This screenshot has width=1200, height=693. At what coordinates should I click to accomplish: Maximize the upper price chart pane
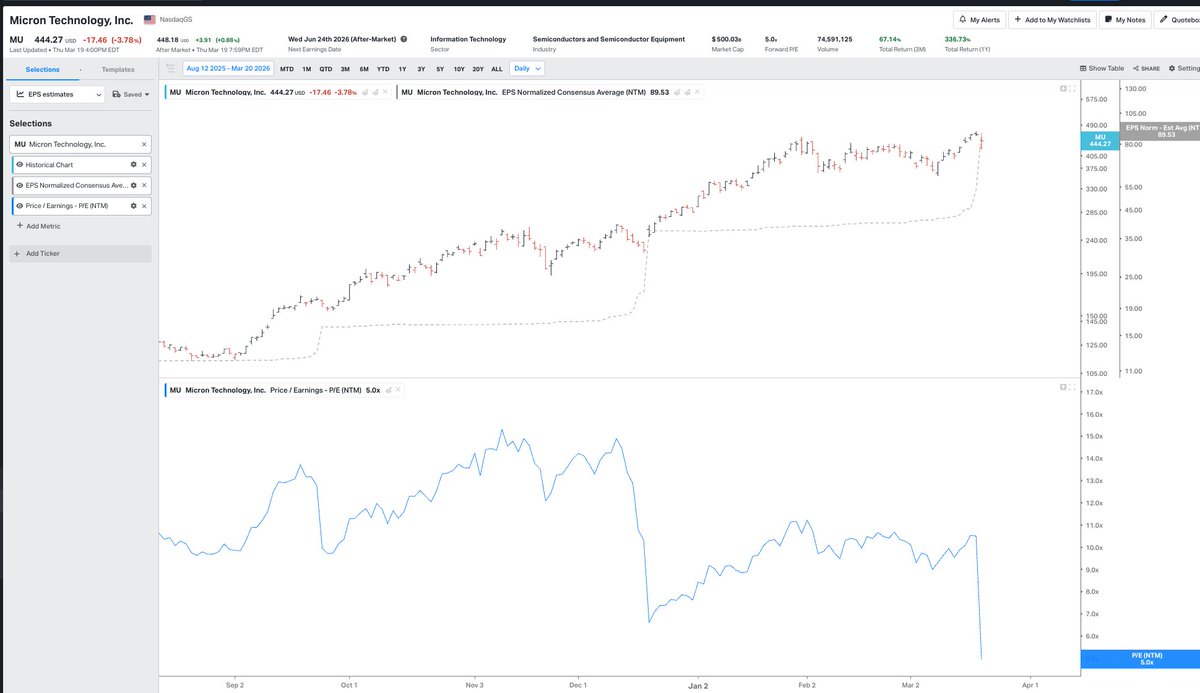click(x=1072, y=89)
